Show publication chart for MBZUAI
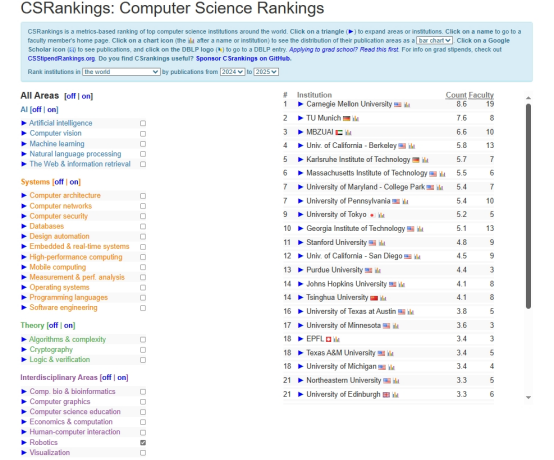The height and width of the screenshot is (460, 554). pos(348,132)
